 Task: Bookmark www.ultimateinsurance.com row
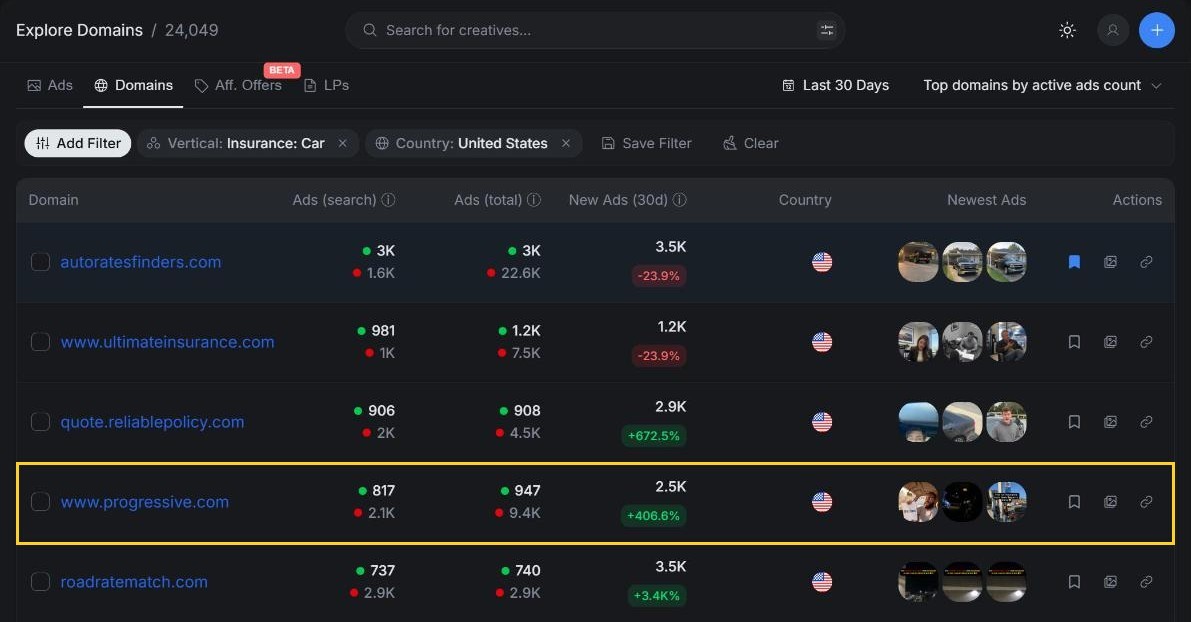pos(1074,342)
